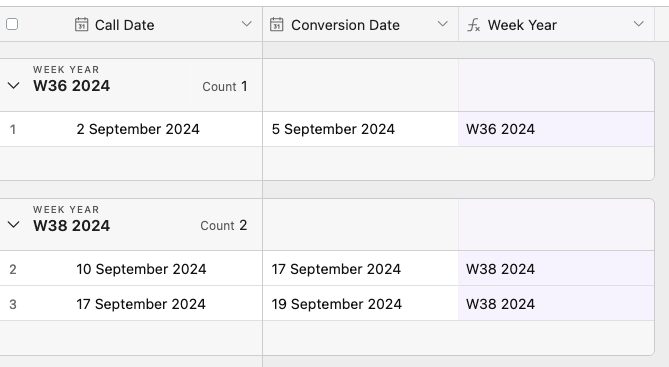
Task: Select the 5 September 2024 conversion date cell
Action: click(361, 129)
